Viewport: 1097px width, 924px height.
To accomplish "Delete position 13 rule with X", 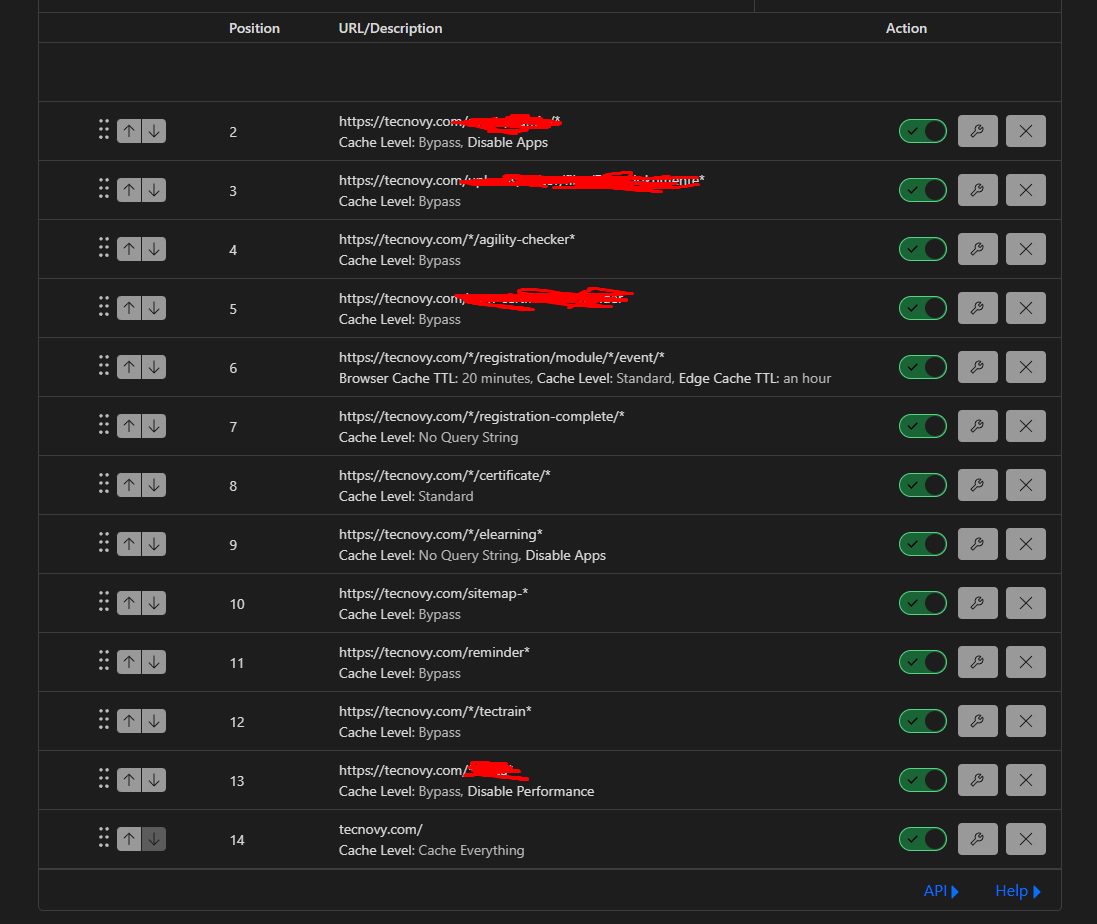I will [1026, 780].
